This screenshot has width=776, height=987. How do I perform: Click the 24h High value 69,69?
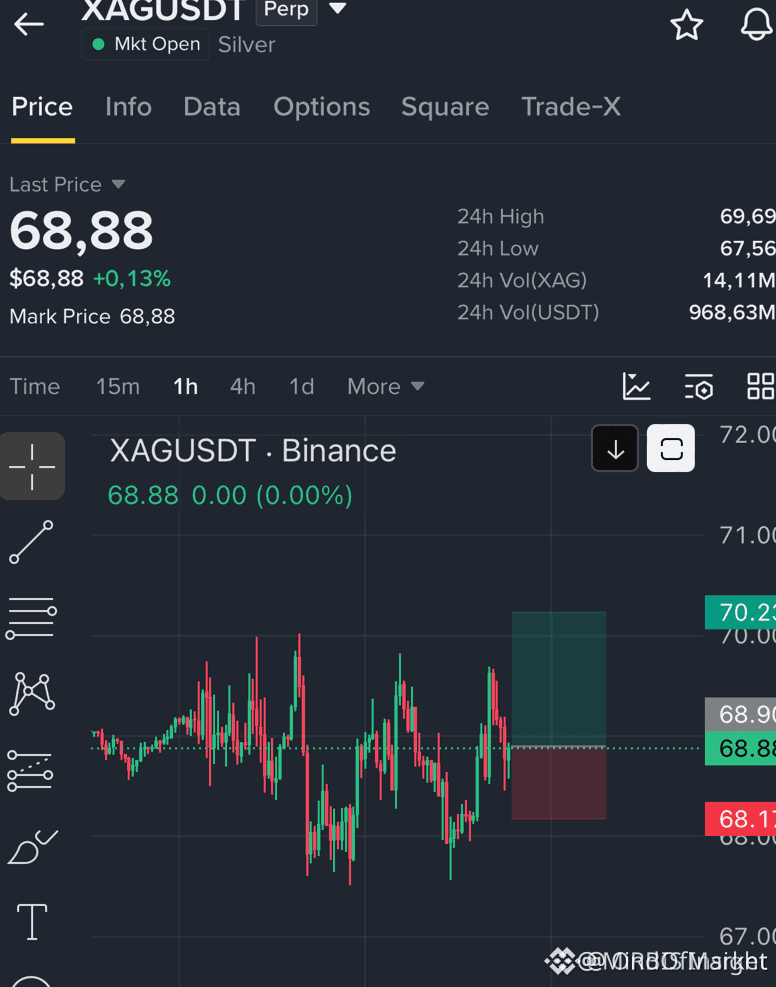(748, 217)
